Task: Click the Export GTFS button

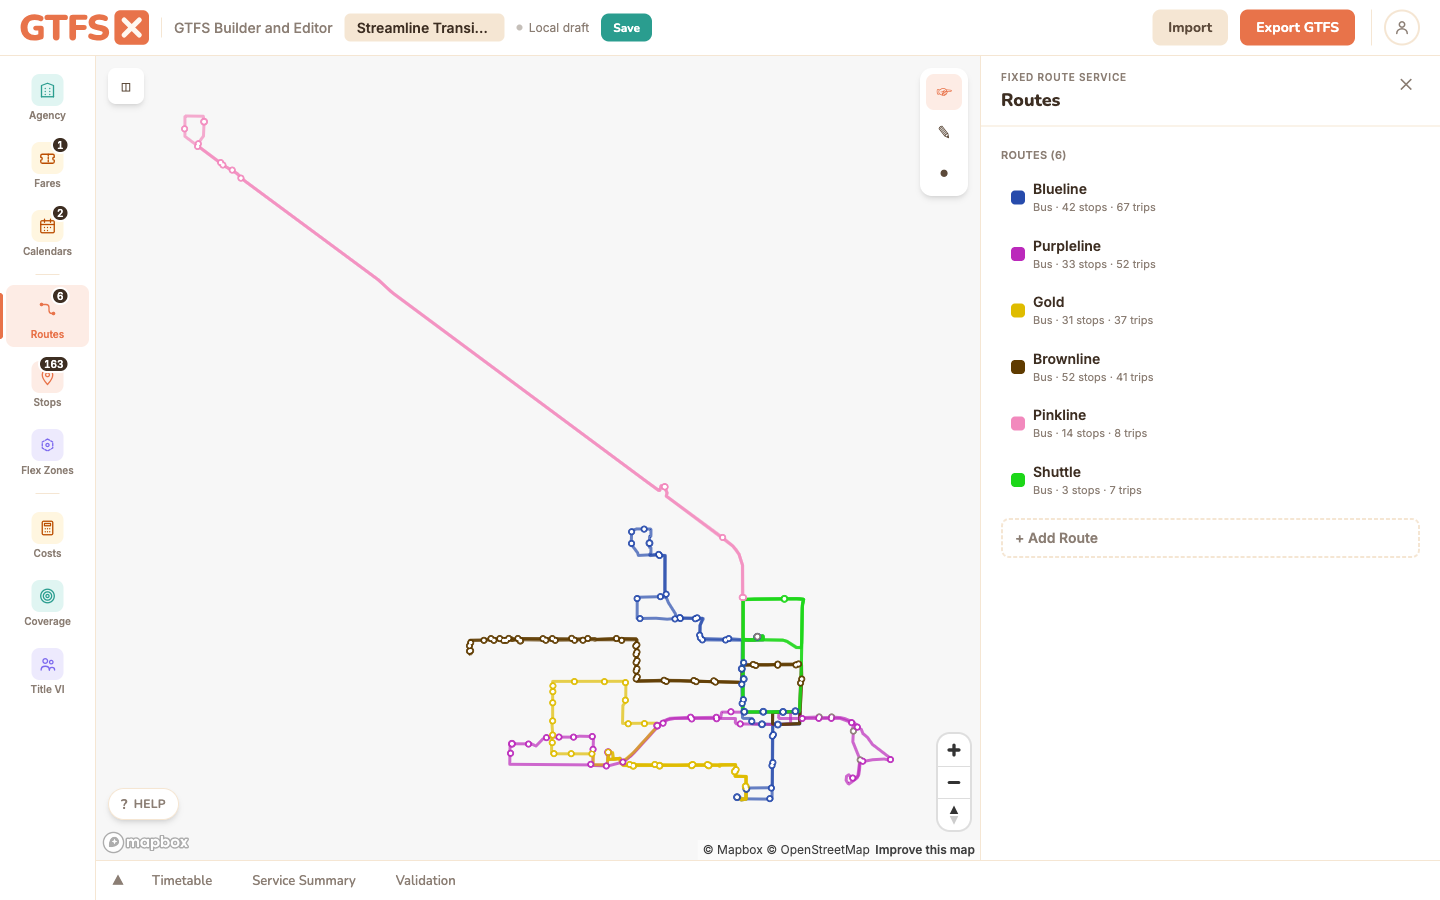Action: (1297, 28)
